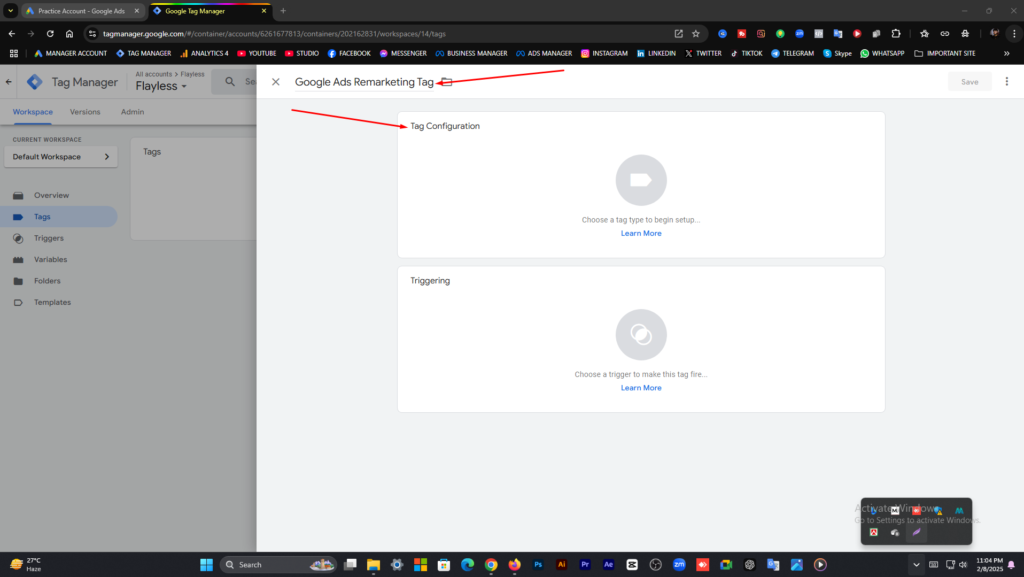The image size is (1024, 577).
Task: Click the address bar URL
Action: [x=274, y=33]
